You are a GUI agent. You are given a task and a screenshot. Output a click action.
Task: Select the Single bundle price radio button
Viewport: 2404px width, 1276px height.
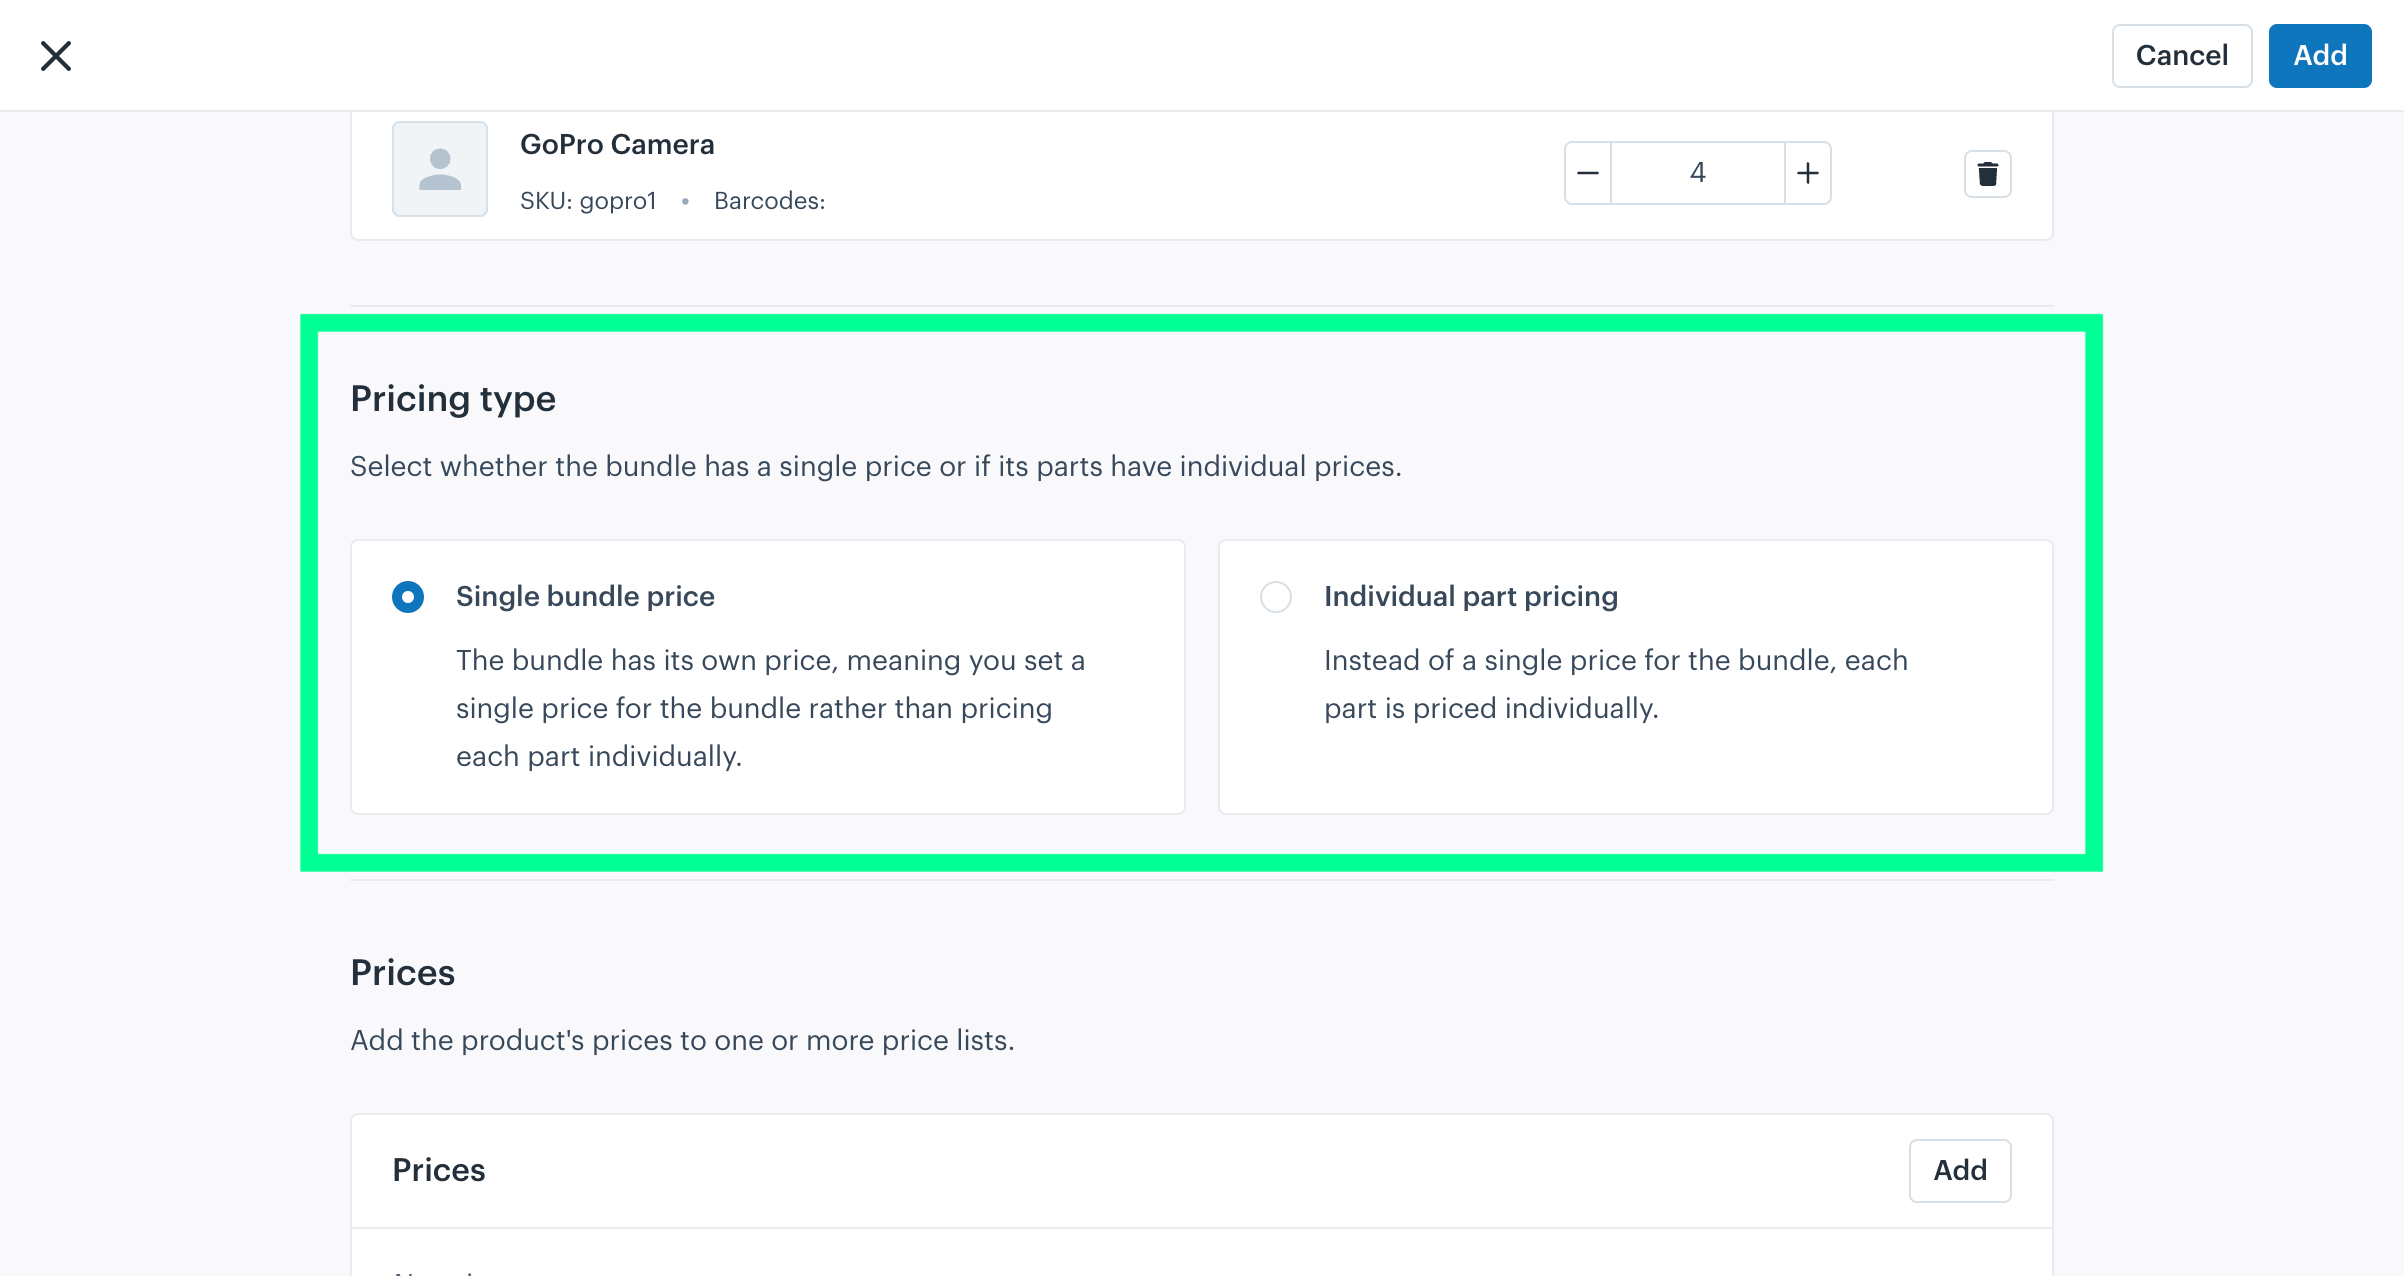408,597
